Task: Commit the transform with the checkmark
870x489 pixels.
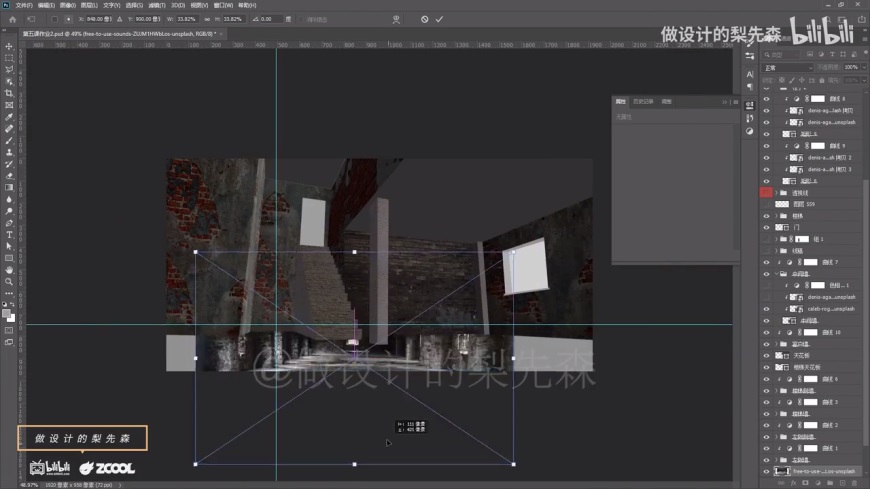Action: pos(439,19)
